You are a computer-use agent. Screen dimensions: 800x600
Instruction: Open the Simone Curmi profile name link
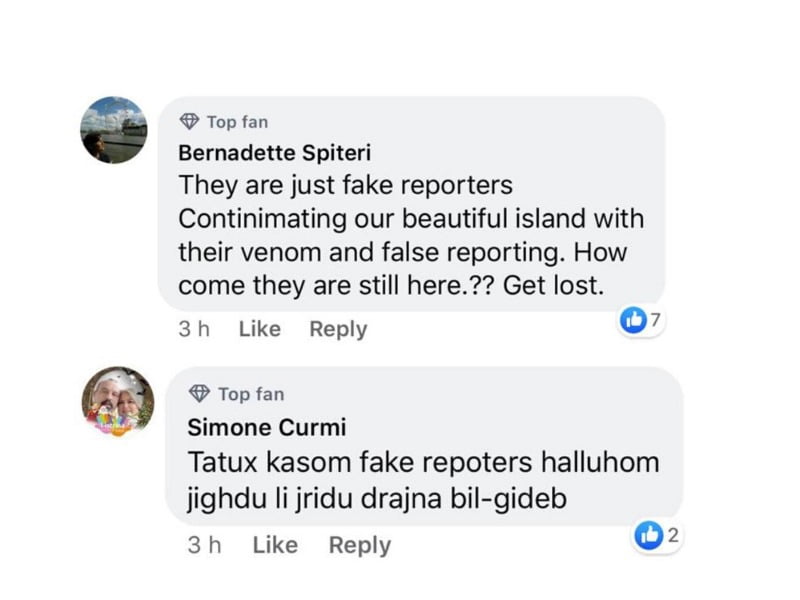click(267, 428)
